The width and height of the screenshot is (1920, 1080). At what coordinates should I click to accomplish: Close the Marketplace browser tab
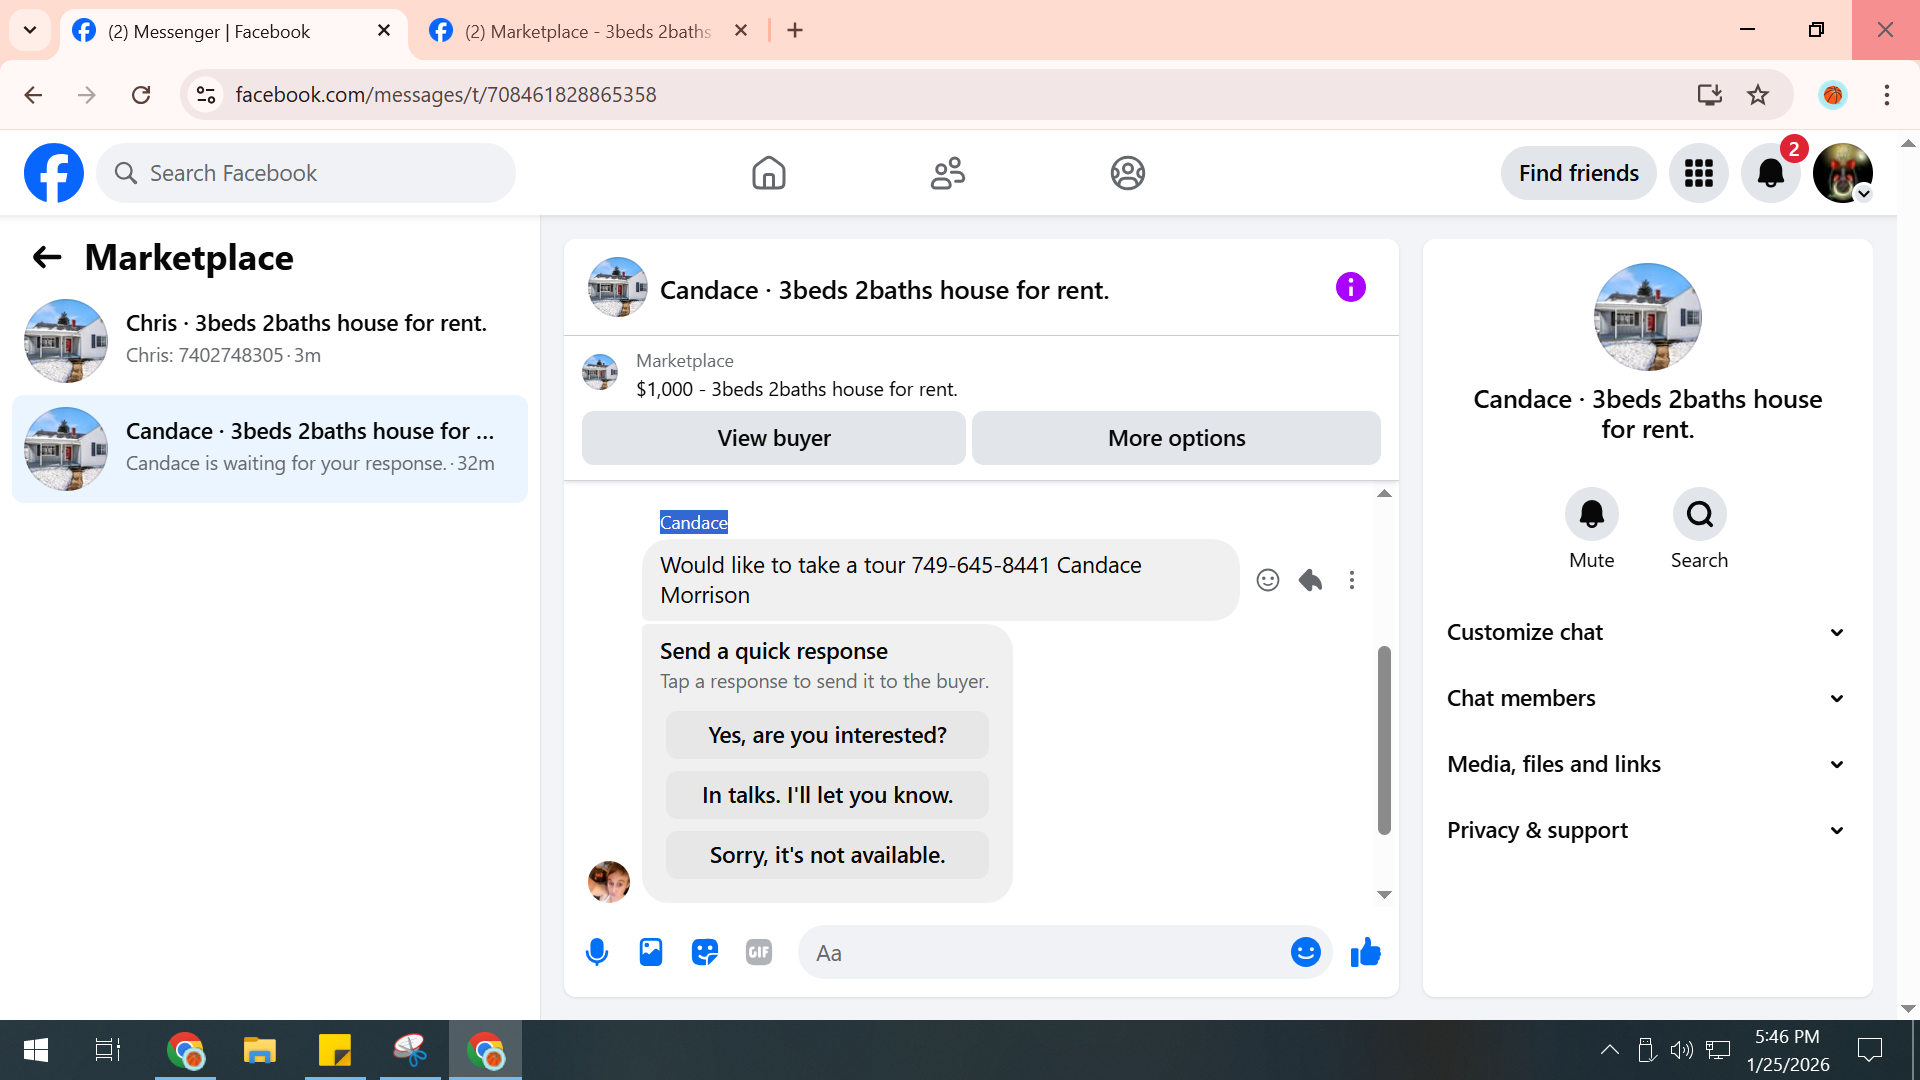pyautogui.click(x=741, y=31)
